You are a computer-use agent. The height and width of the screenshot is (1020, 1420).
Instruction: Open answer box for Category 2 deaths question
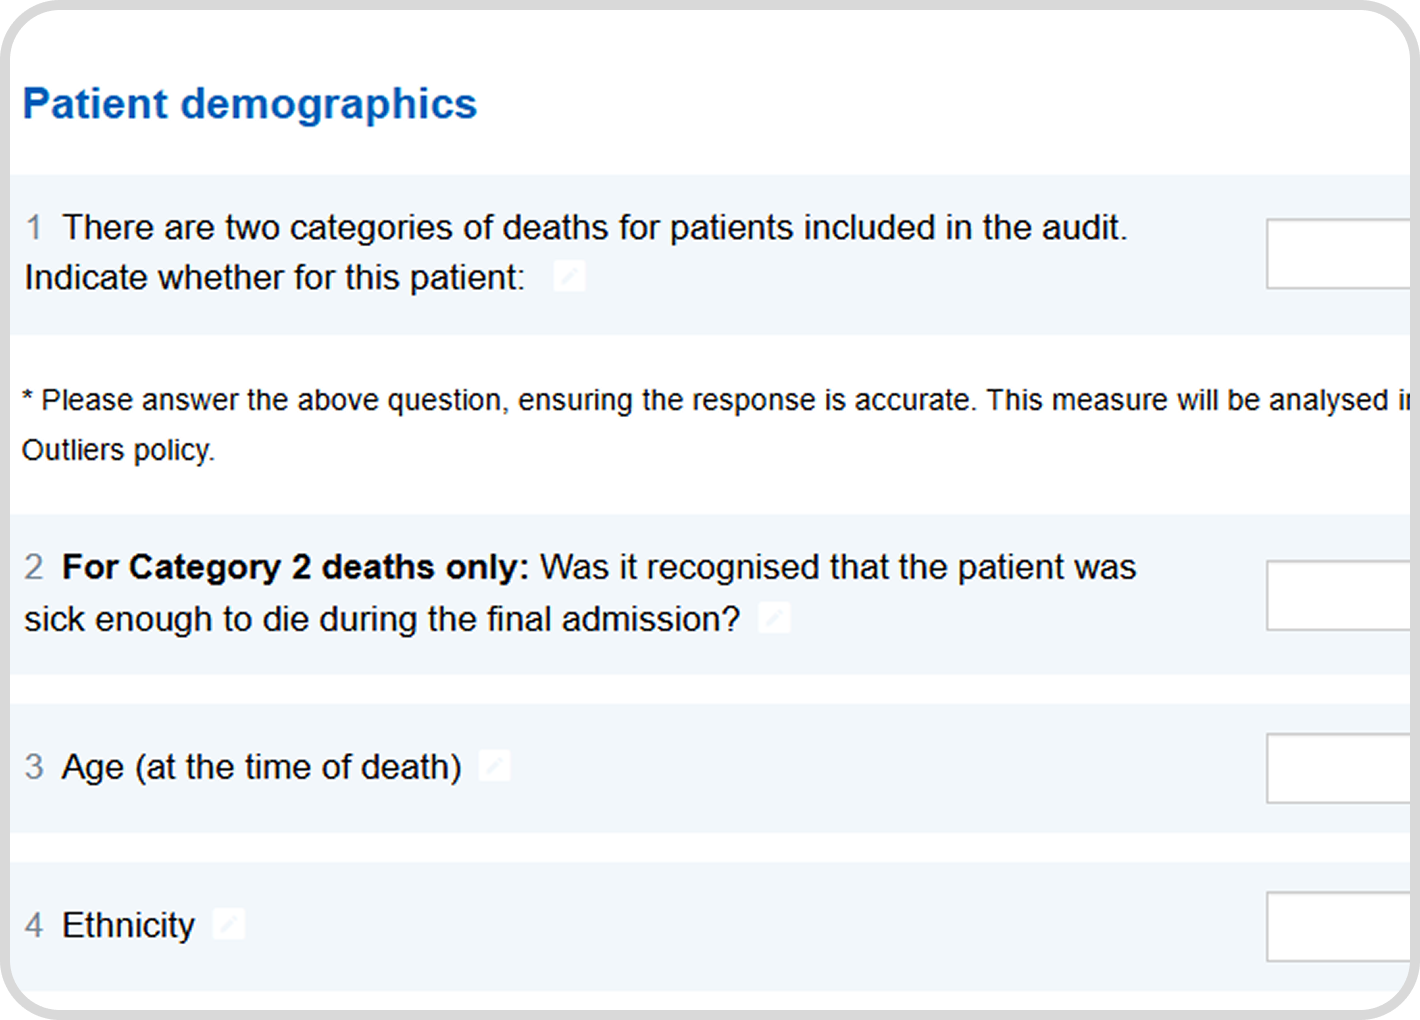pos(1339,596)
